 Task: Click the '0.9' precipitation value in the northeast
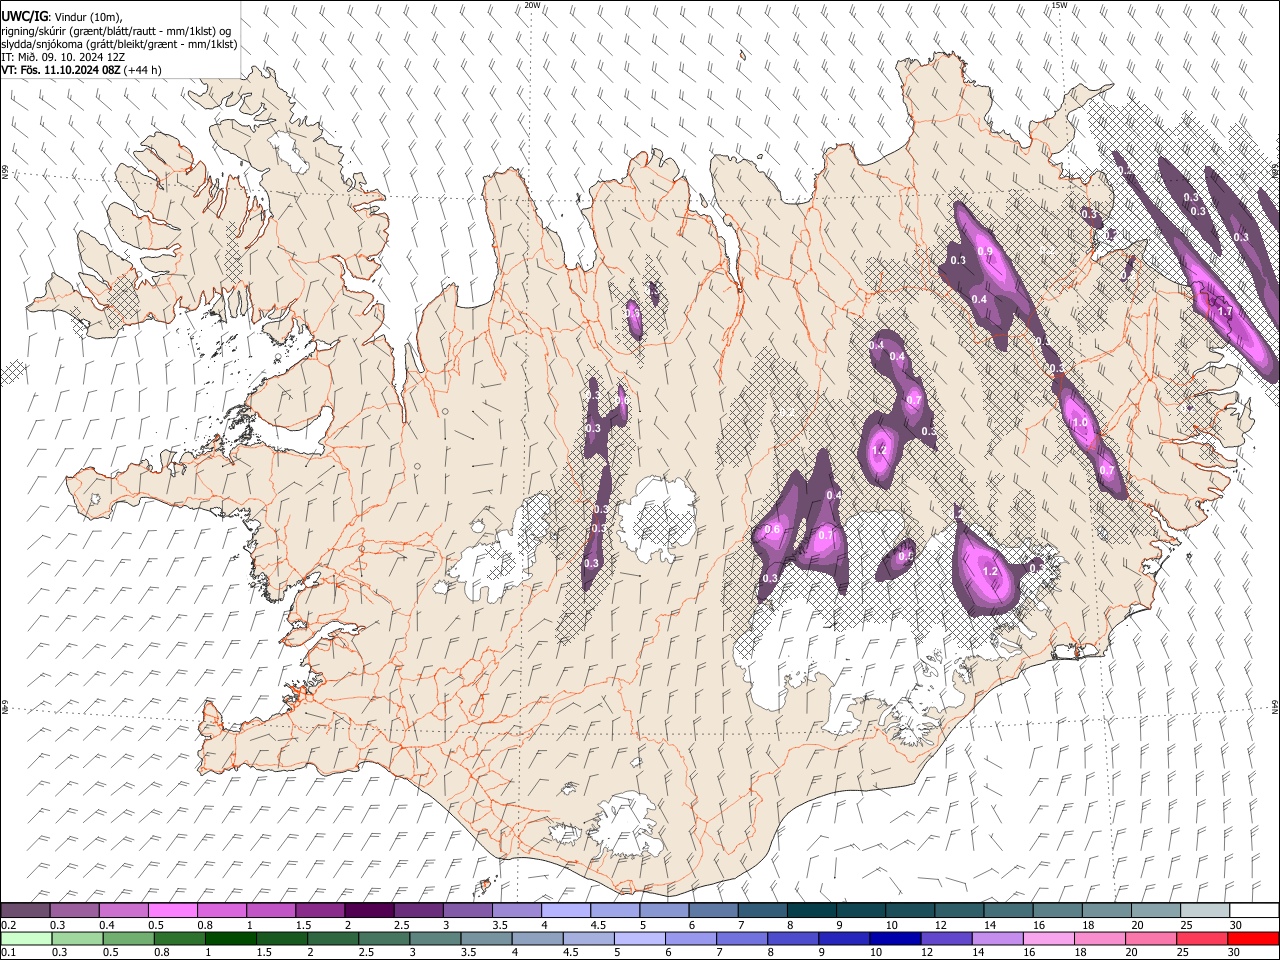(985, 251)
